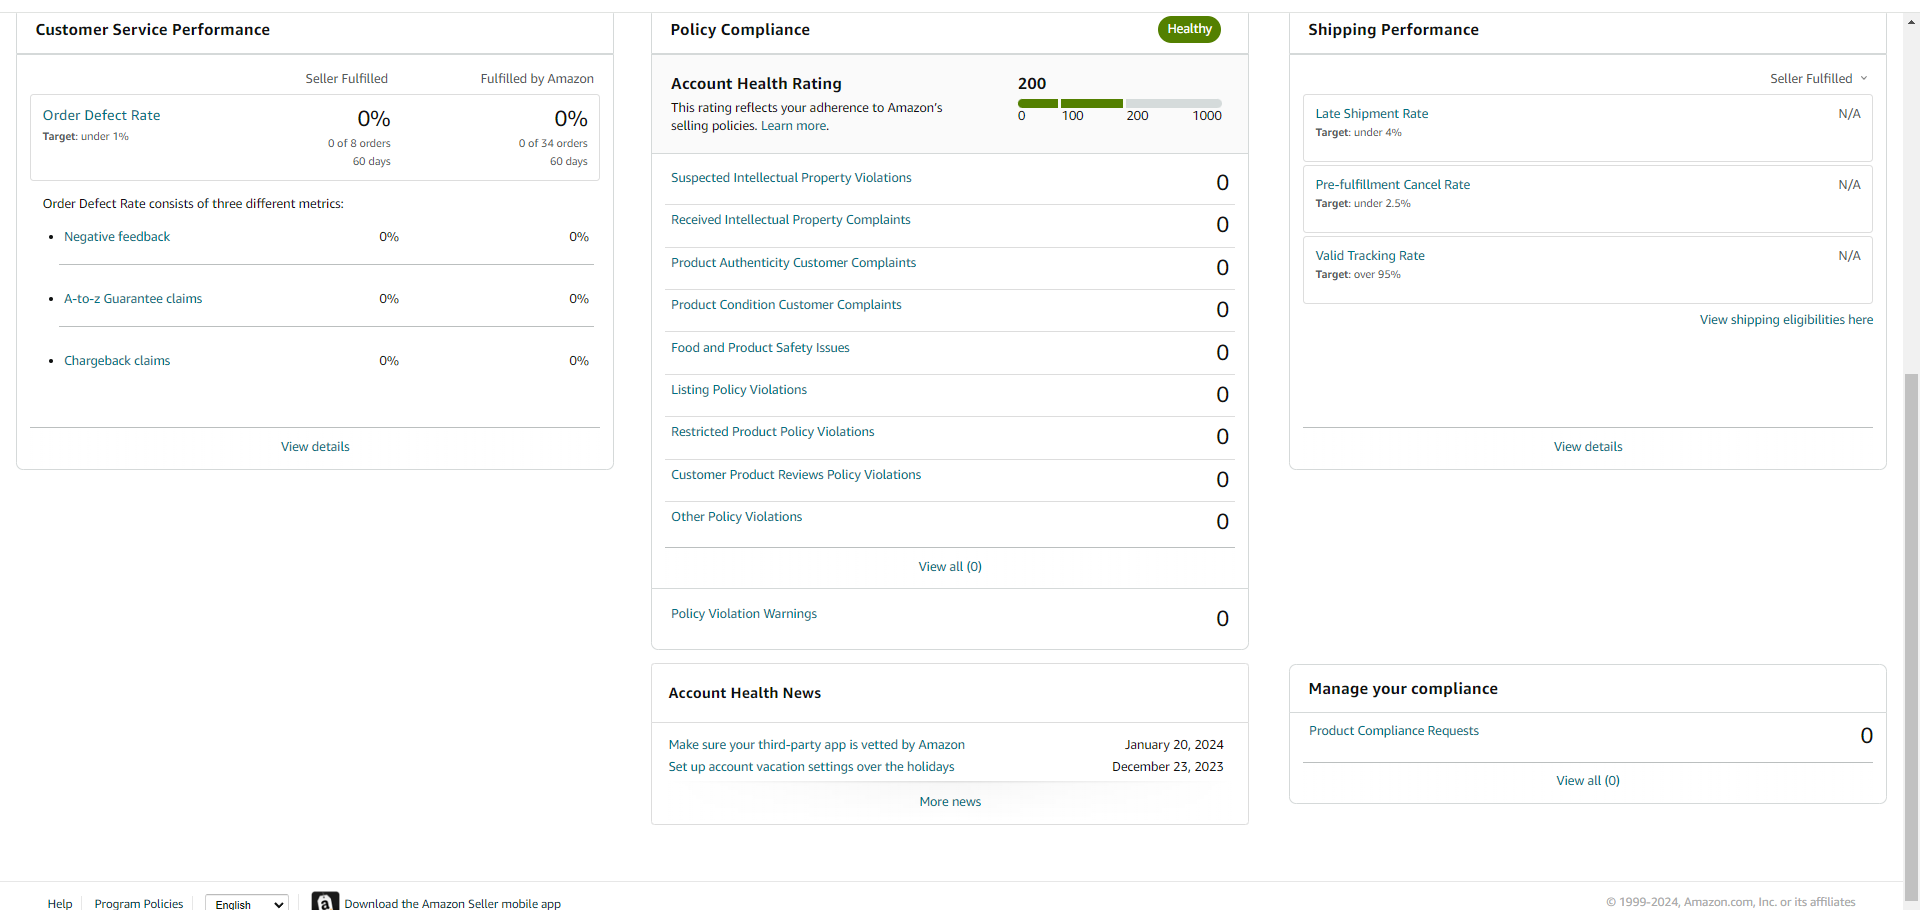Screen dimensions: 1920x910
Task: Open Negative feedback metric
Action: click(x=117, y=237)
